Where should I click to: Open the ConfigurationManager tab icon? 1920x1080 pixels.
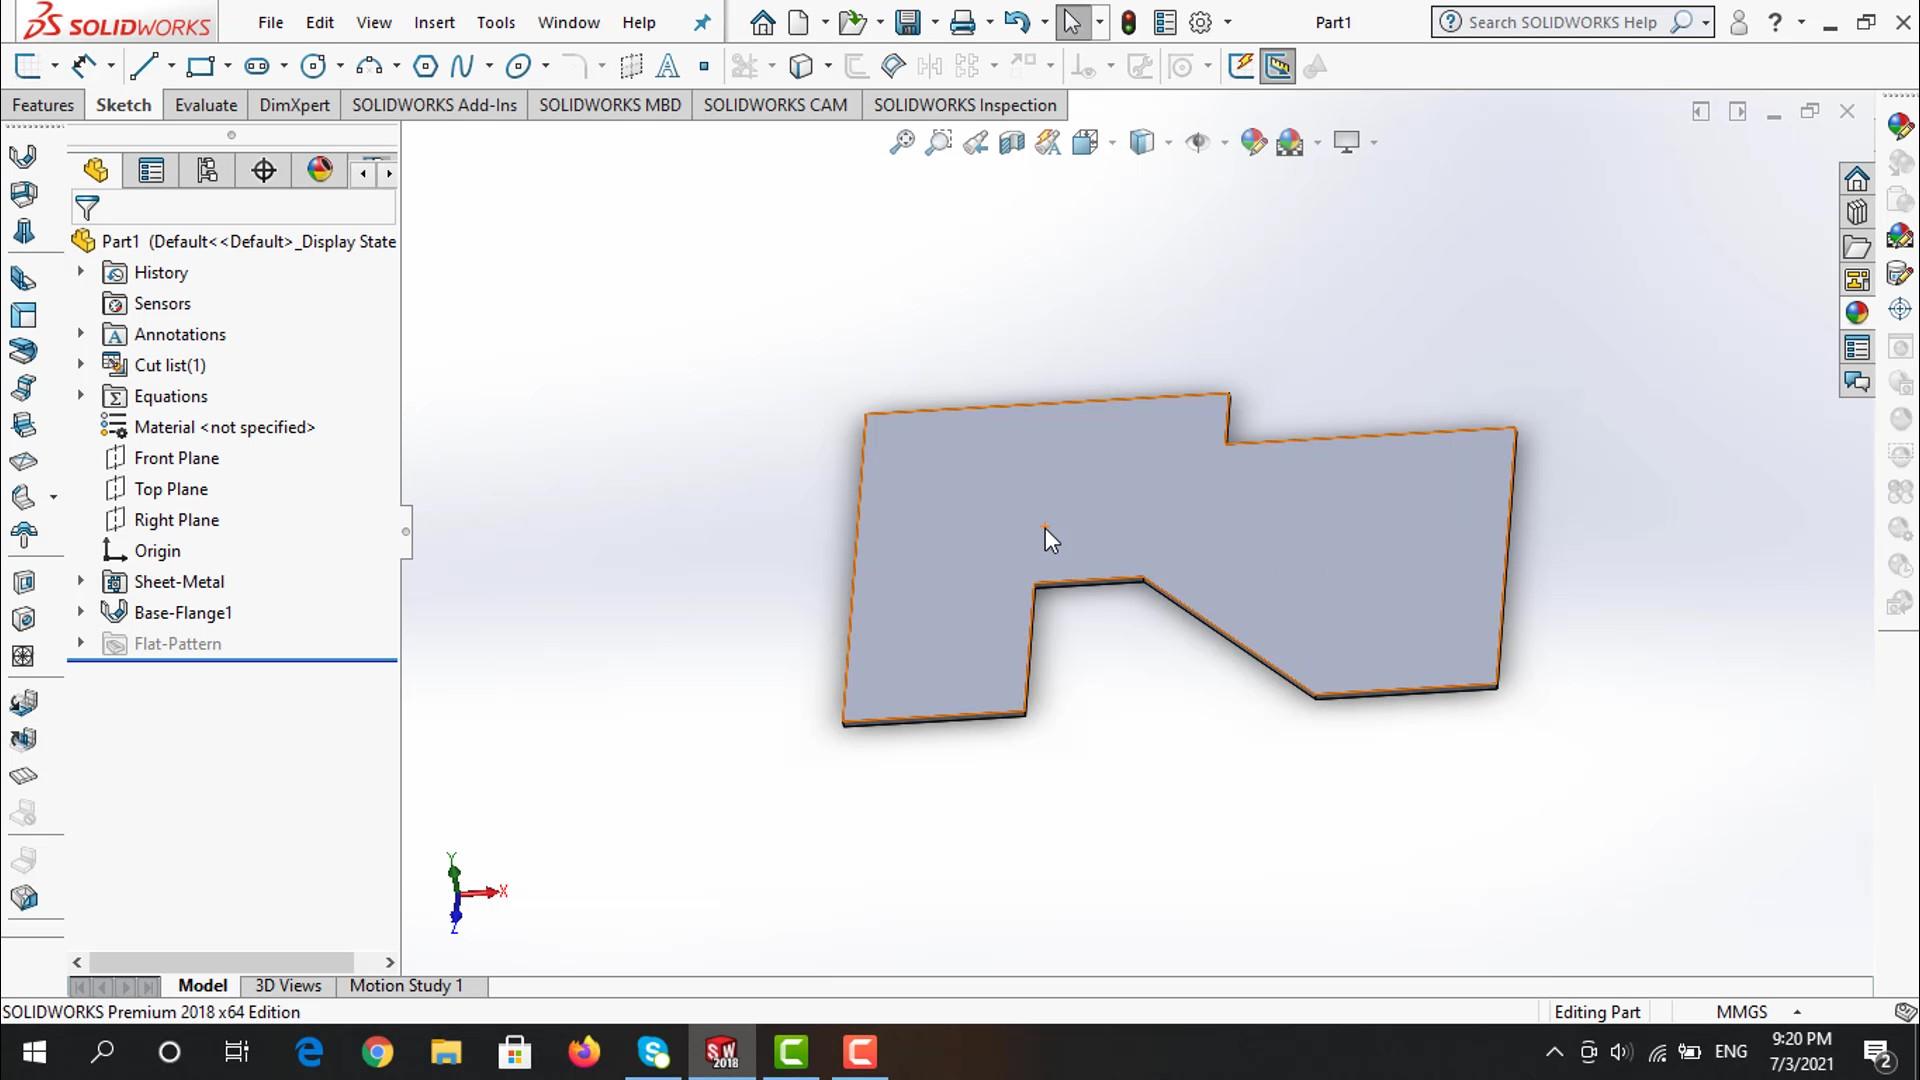207,171
